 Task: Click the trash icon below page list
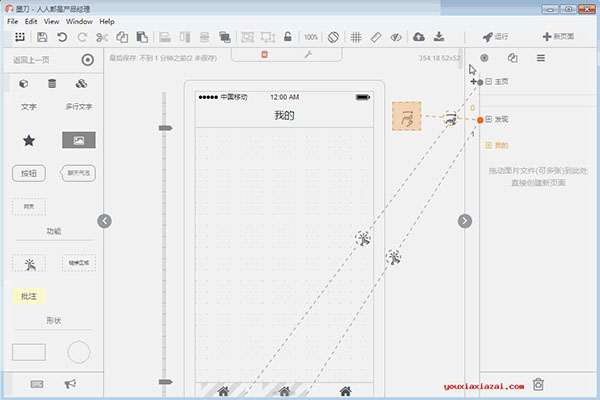pyautogui.click(x=538, y=383)
